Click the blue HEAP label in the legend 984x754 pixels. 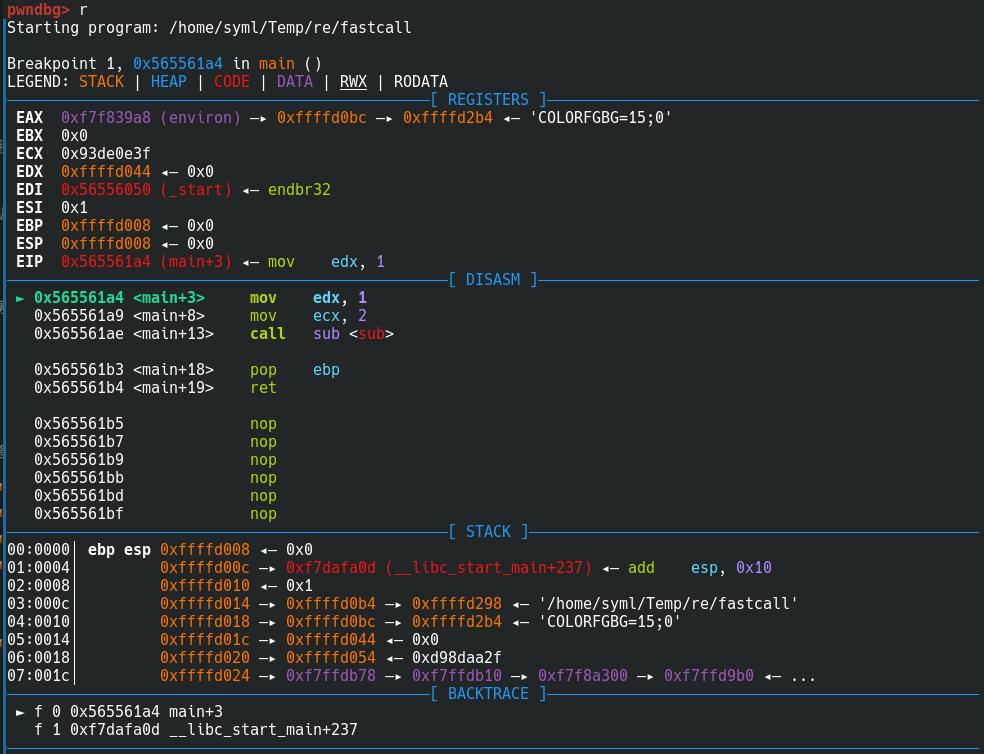point(169,82)
